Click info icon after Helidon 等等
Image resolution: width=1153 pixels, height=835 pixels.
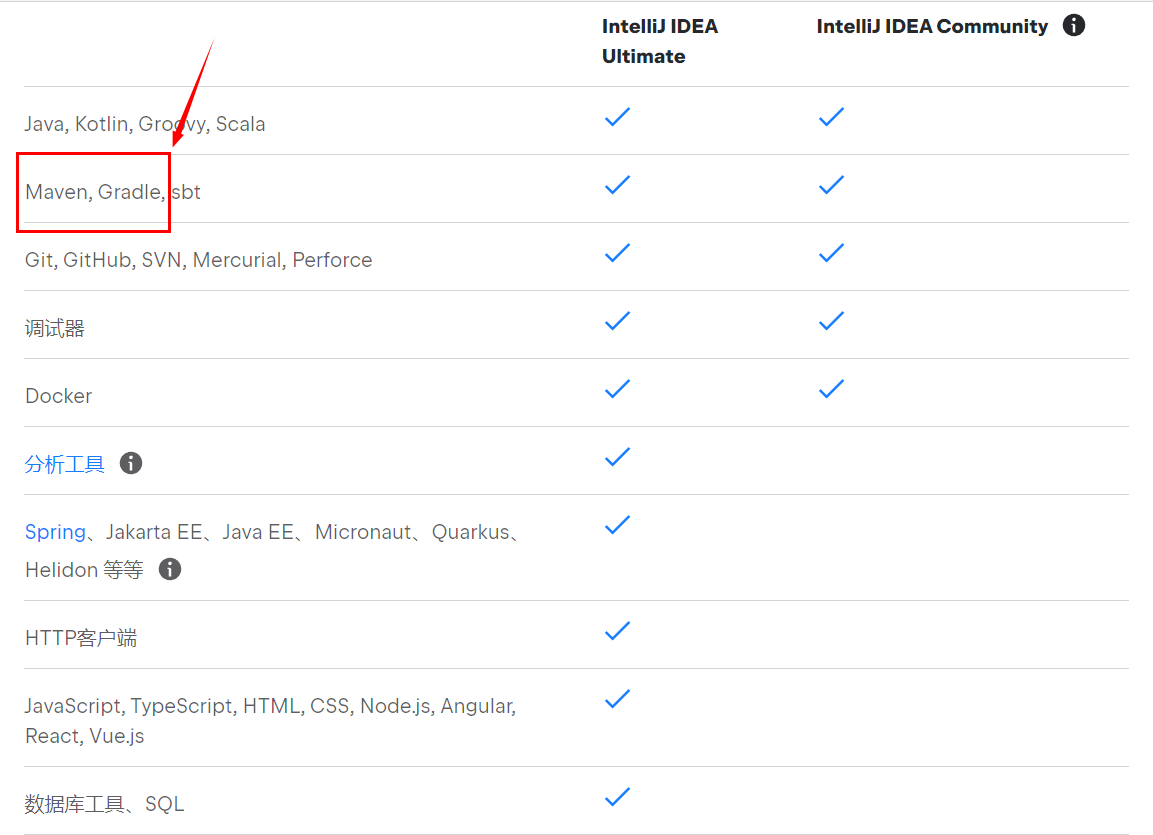coord(170,569)
